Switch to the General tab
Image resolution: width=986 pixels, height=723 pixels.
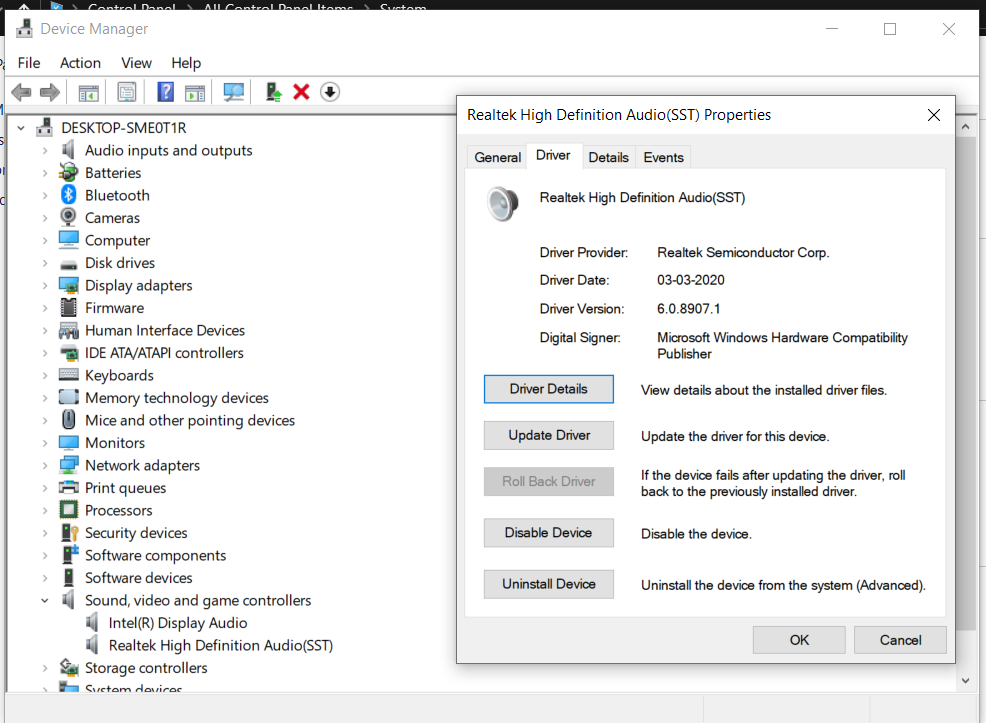click(497, 157)
